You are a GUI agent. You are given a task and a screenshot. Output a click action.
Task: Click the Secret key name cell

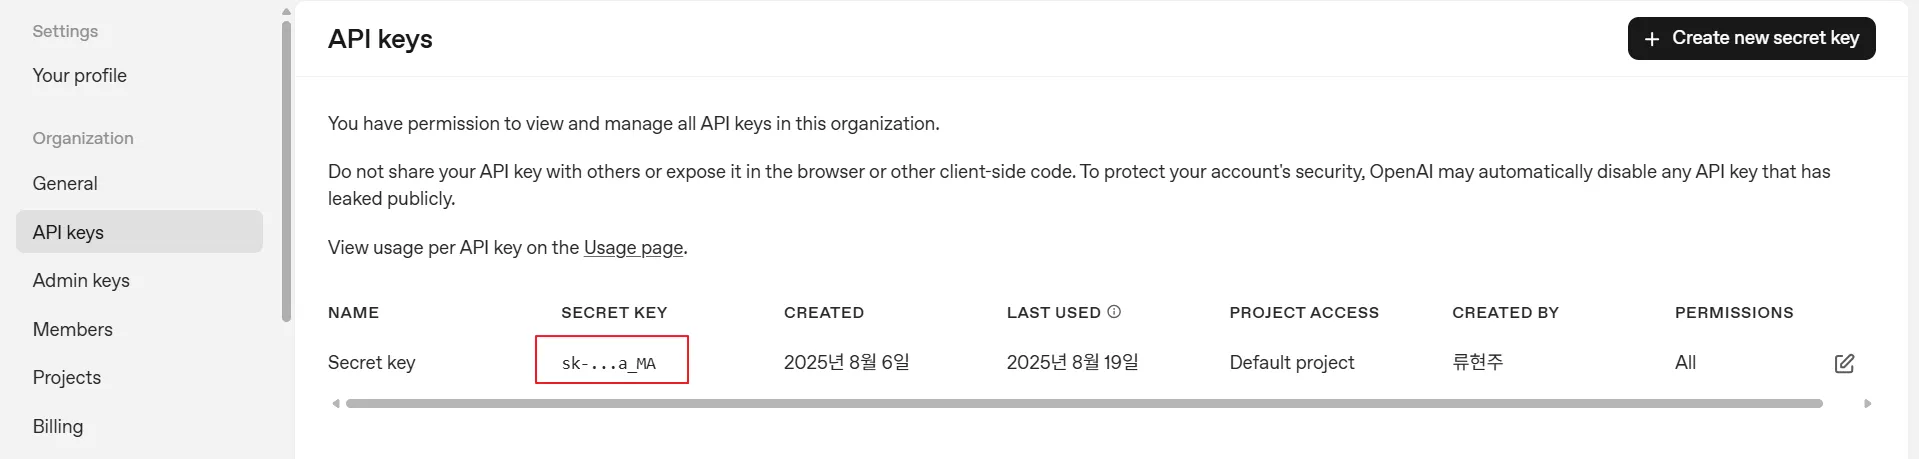(x=371, y=363)
